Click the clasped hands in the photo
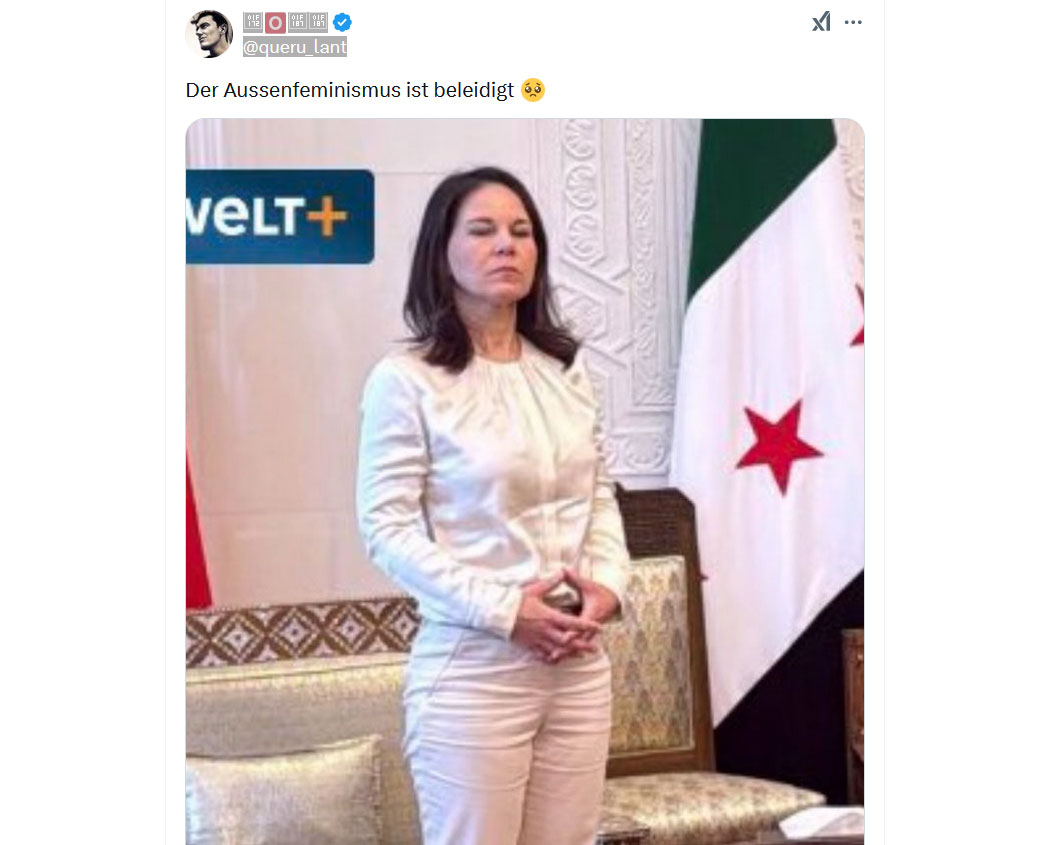1050x845 pixels. click(562, 616)
